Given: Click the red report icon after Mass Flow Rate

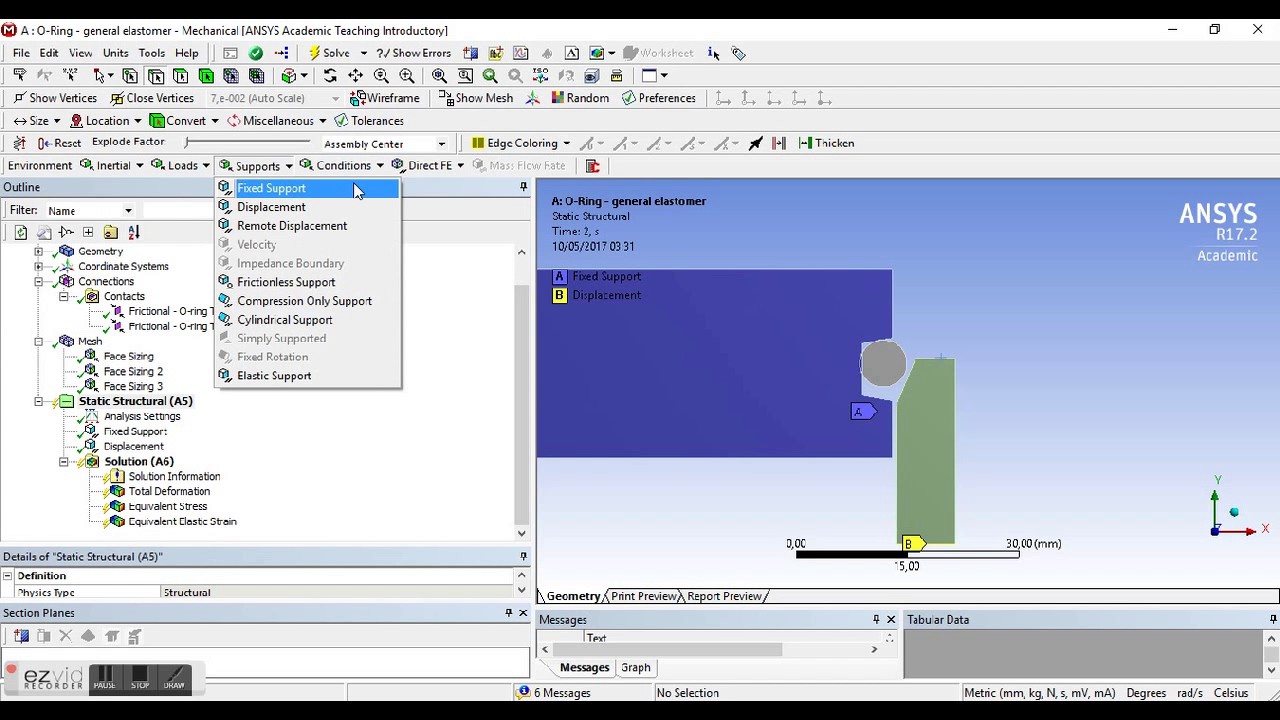Looking at the screenshot, I should coord(592,166).
